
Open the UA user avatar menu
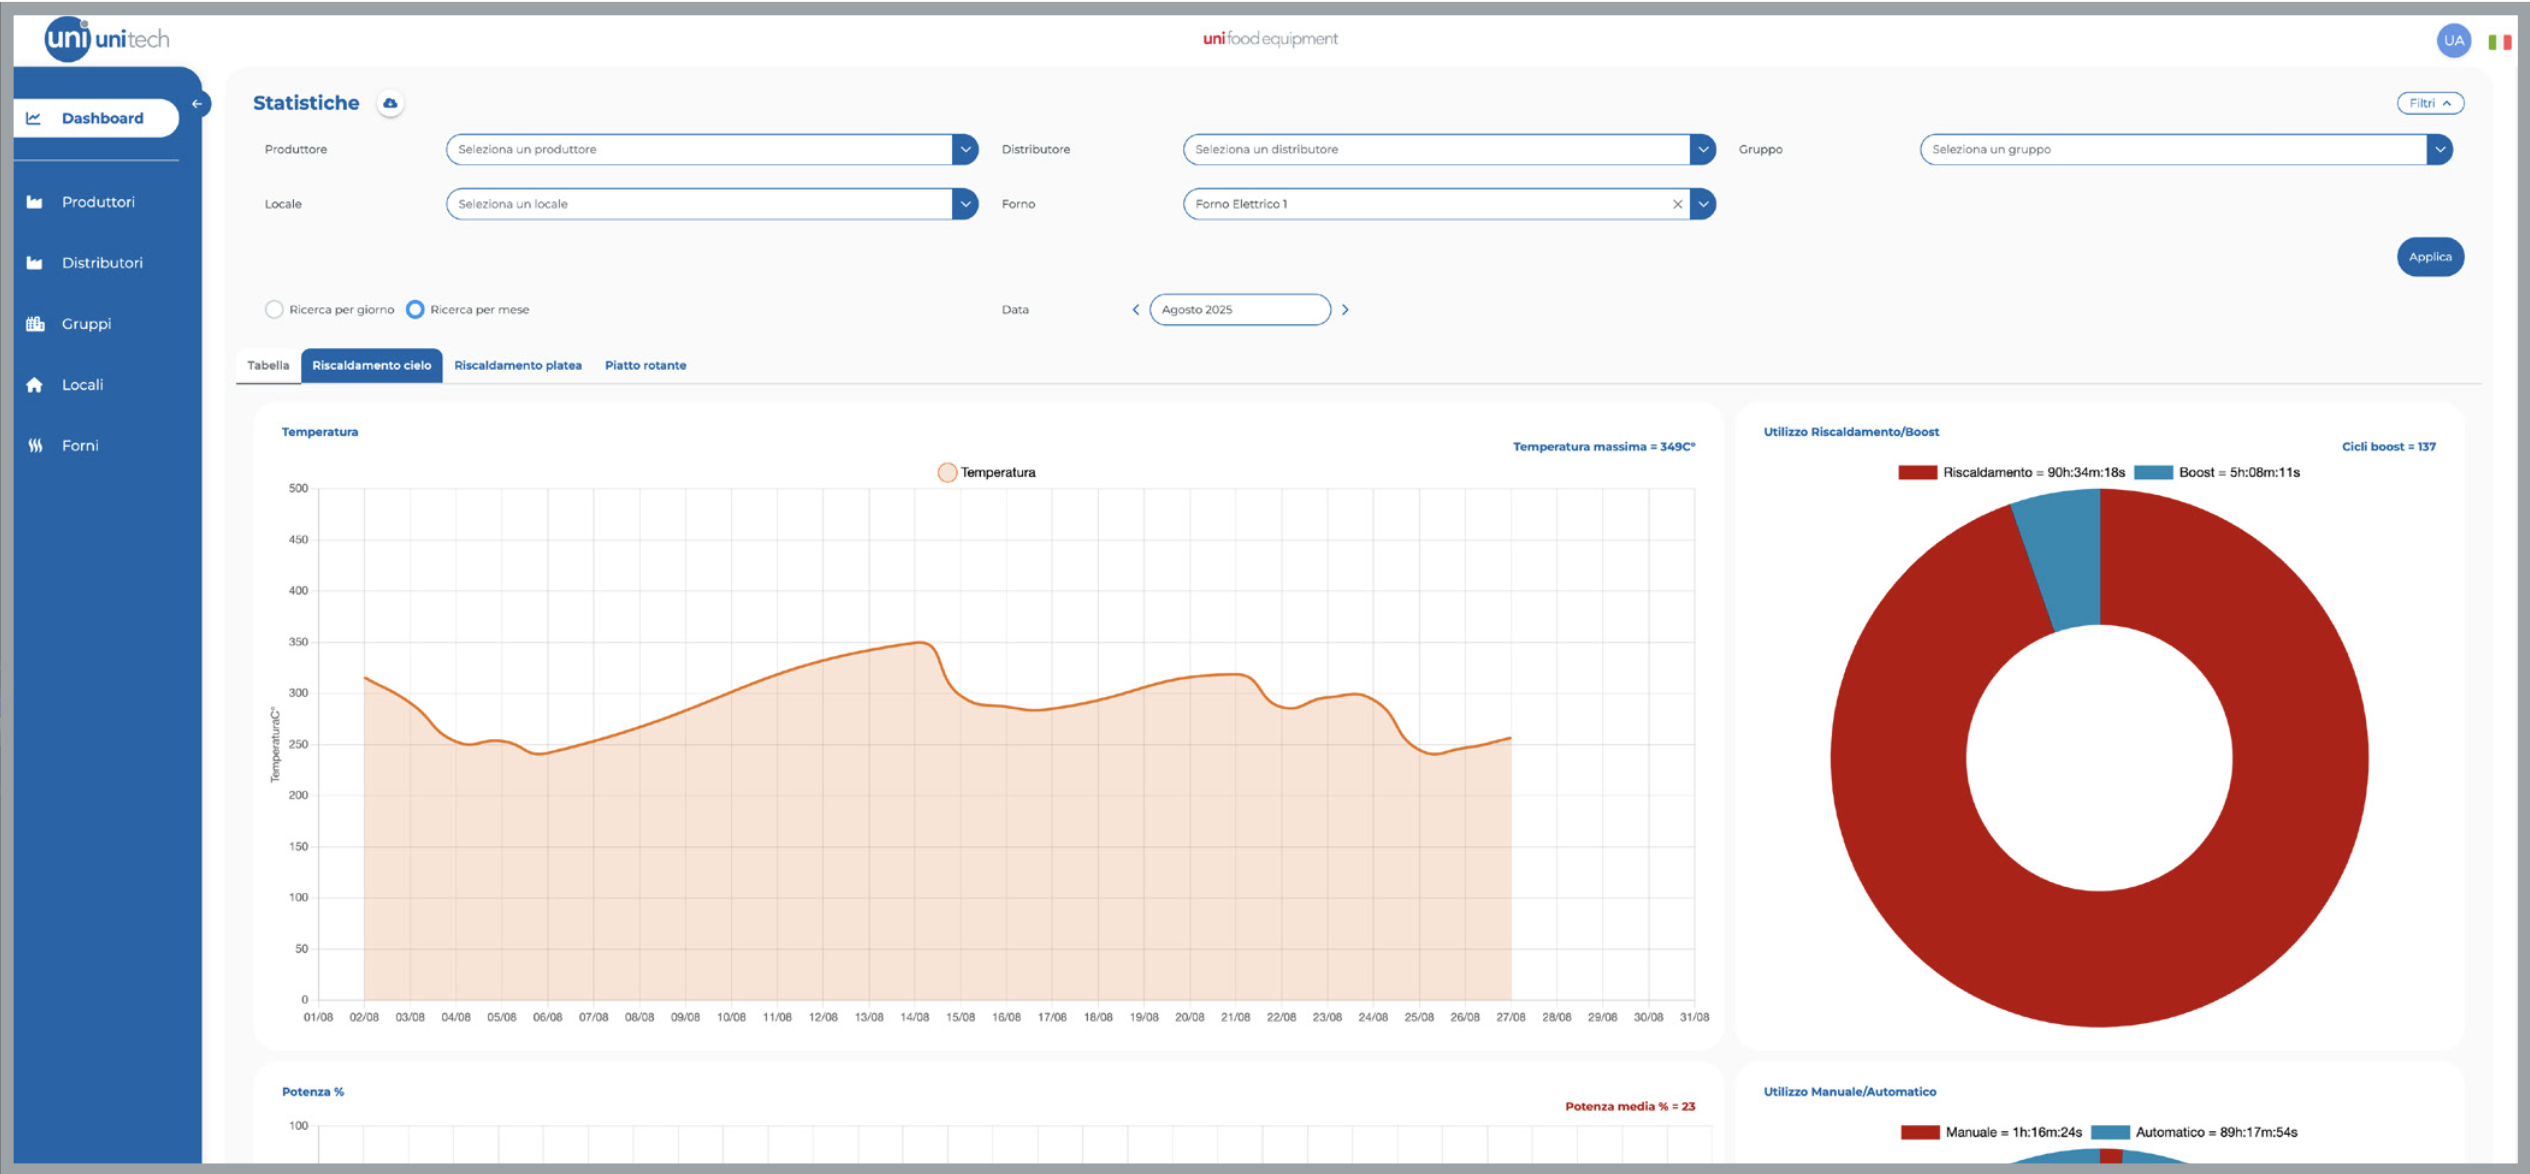click(2453, 40)
